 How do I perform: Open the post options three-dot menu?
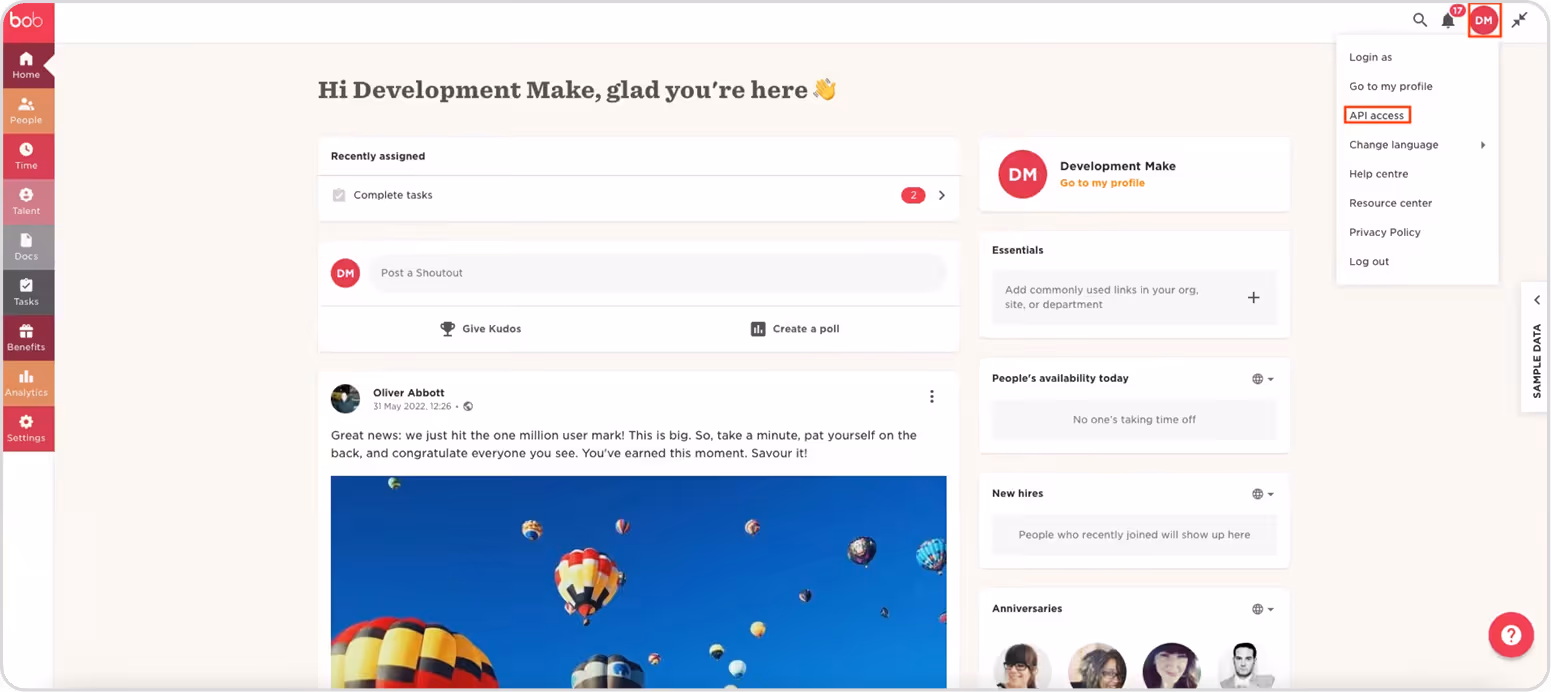pyautogui.click(x=932, y=397)
